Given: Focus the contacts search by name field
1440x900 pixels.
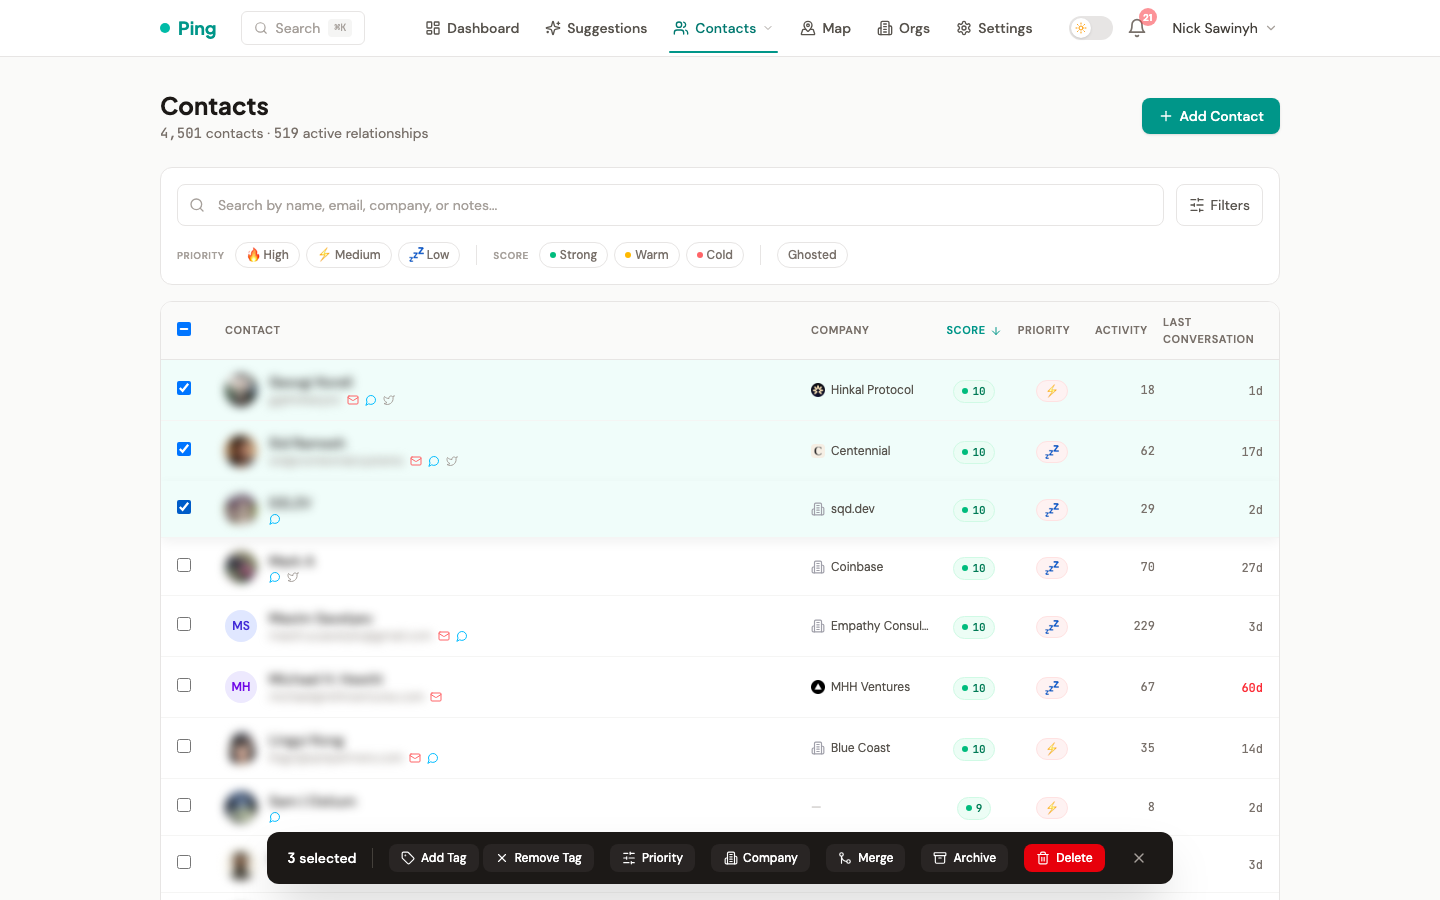Looking at the screenshot, I should [x=670, y=205].
